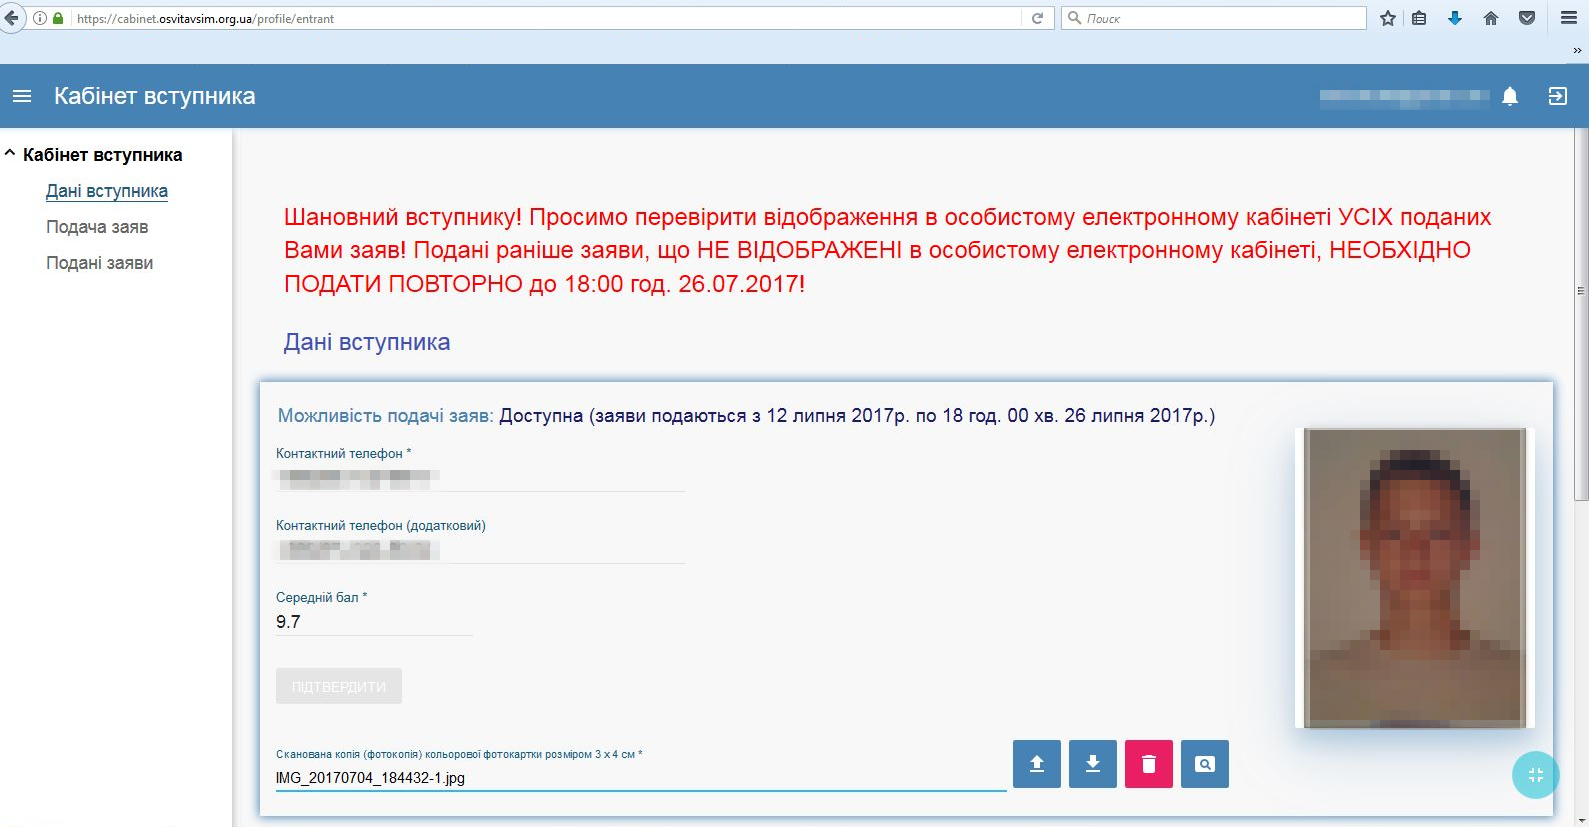
Task: Open the hamburger navigation menu
Action: pos(22,96)
